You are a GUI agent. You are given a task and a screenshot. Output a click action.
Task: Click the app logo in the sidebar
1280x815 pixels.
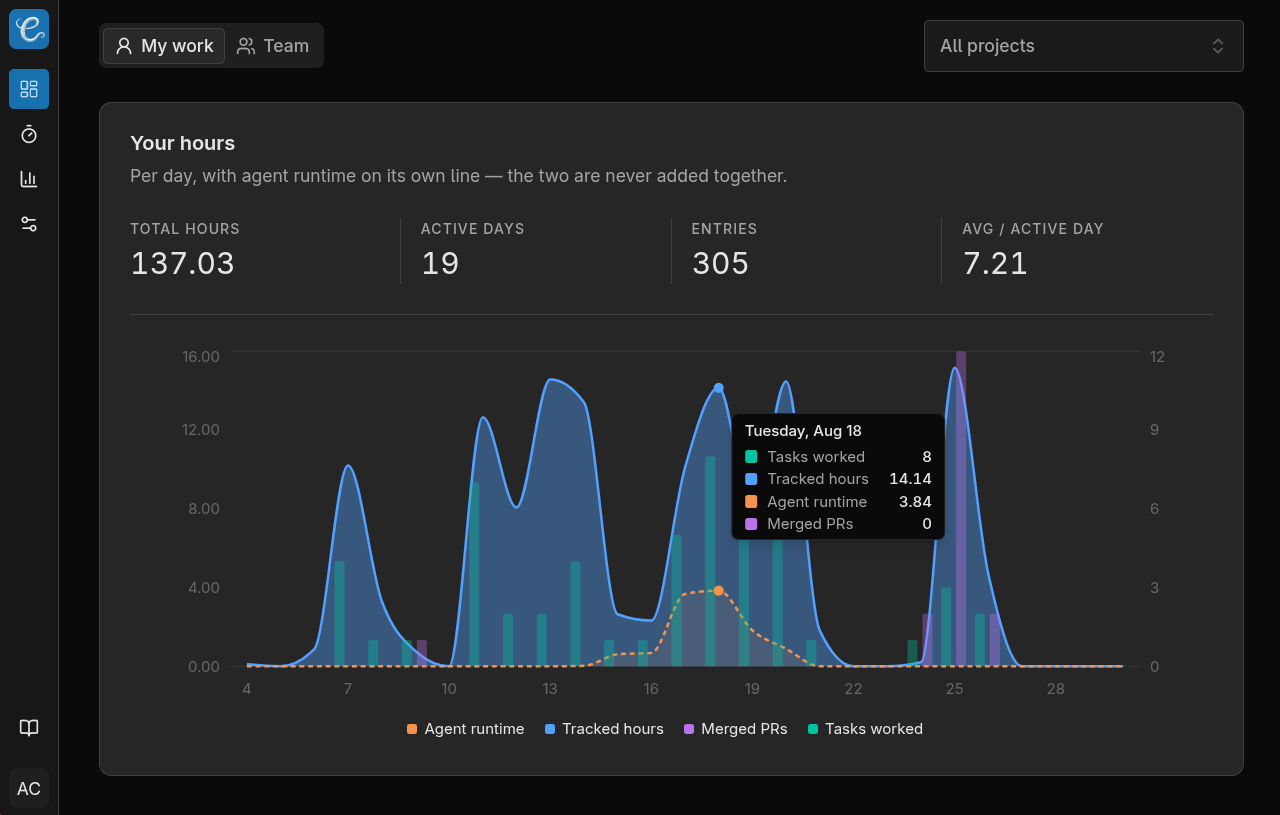(29, 29)
